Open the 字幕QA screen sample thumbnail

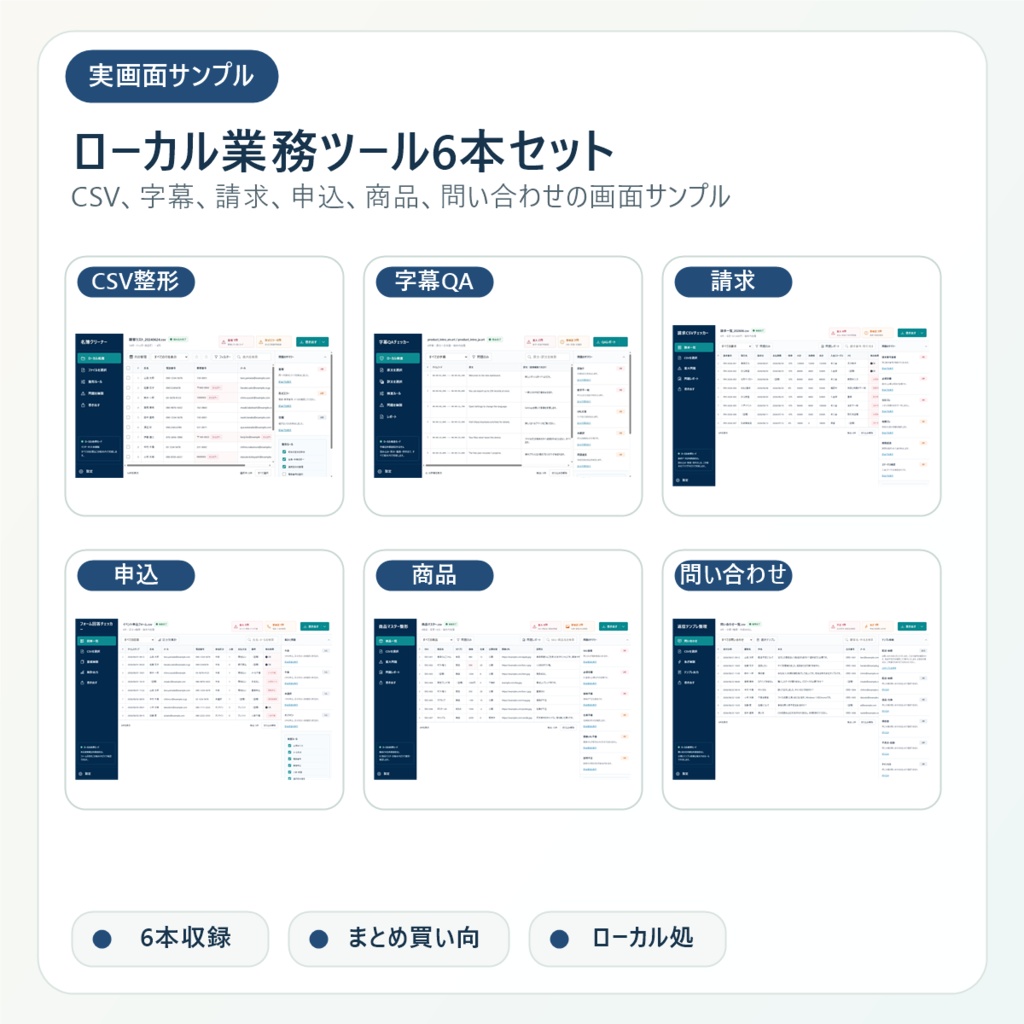[x=503, y=404]
